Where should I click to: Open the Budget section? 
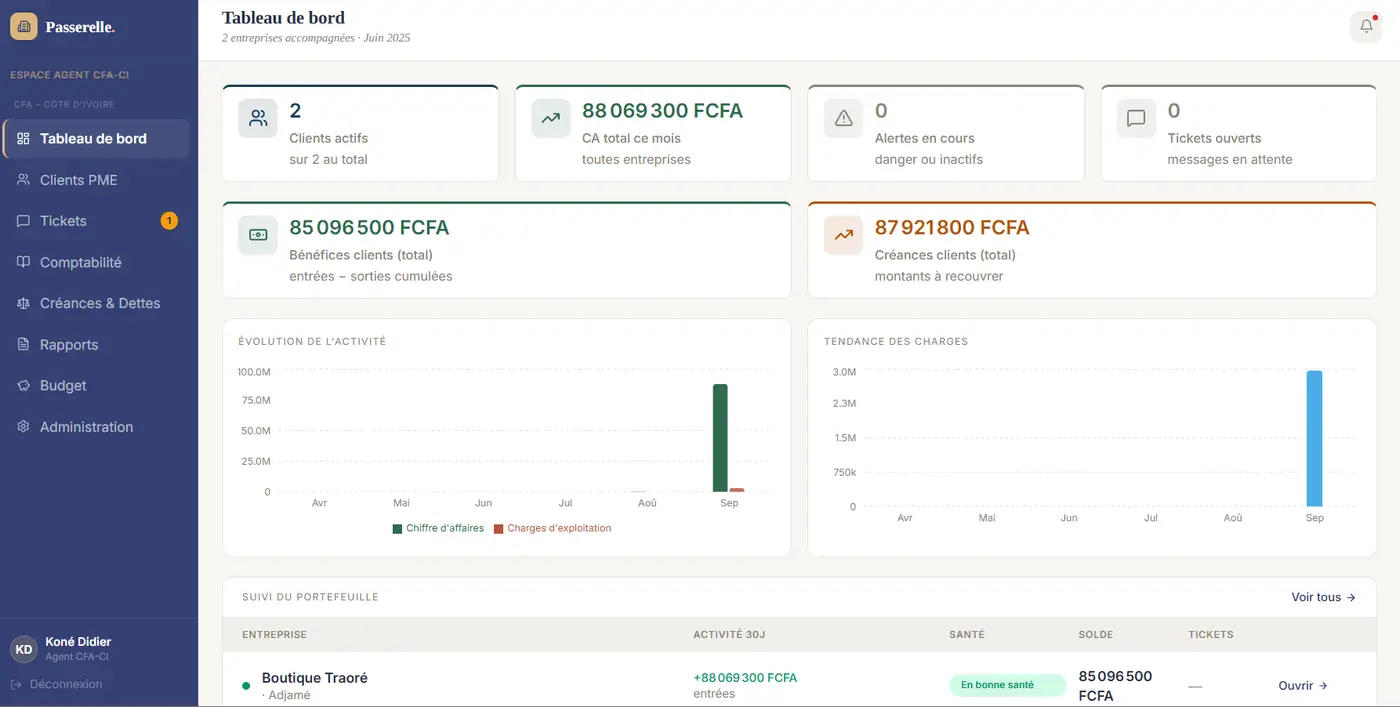(96, 385)
